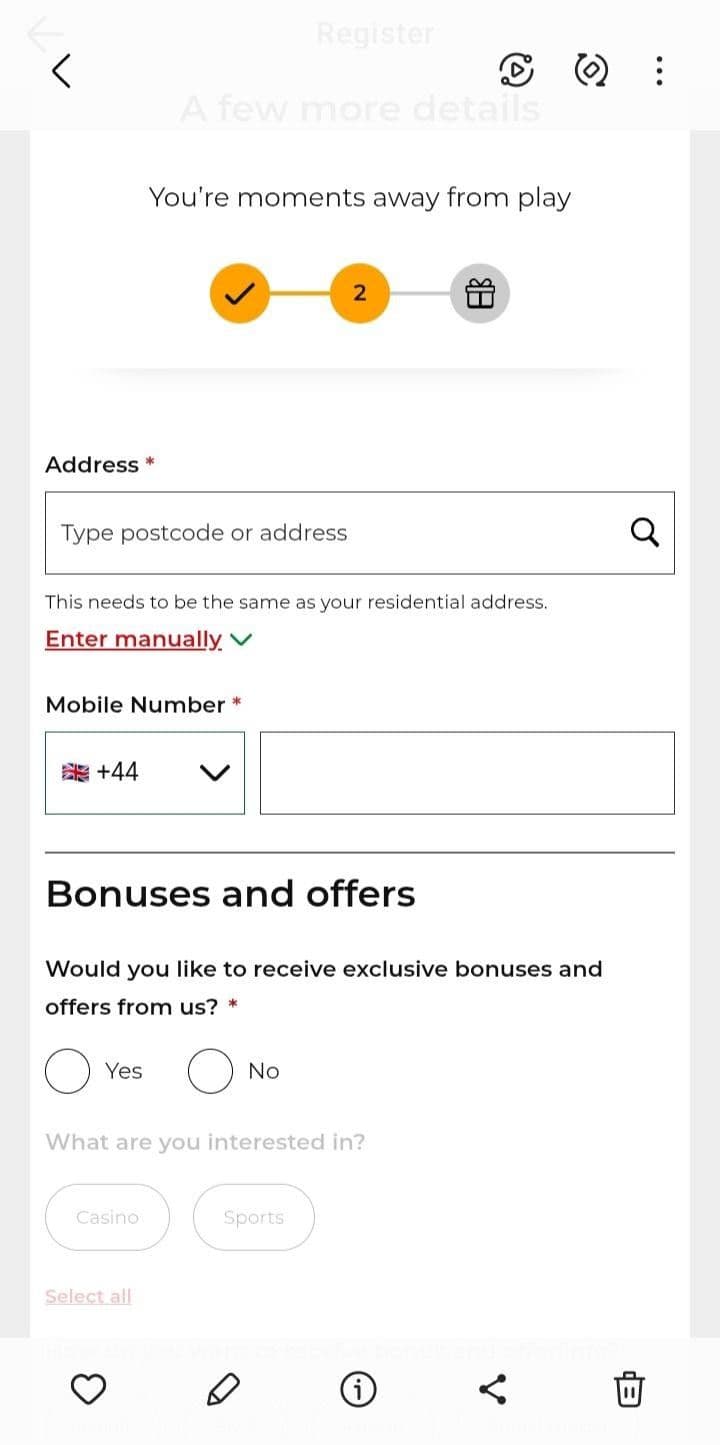Open the three-dot overflow menu
The width and height of the screenshot is (720, 1445).
(659, 71)
